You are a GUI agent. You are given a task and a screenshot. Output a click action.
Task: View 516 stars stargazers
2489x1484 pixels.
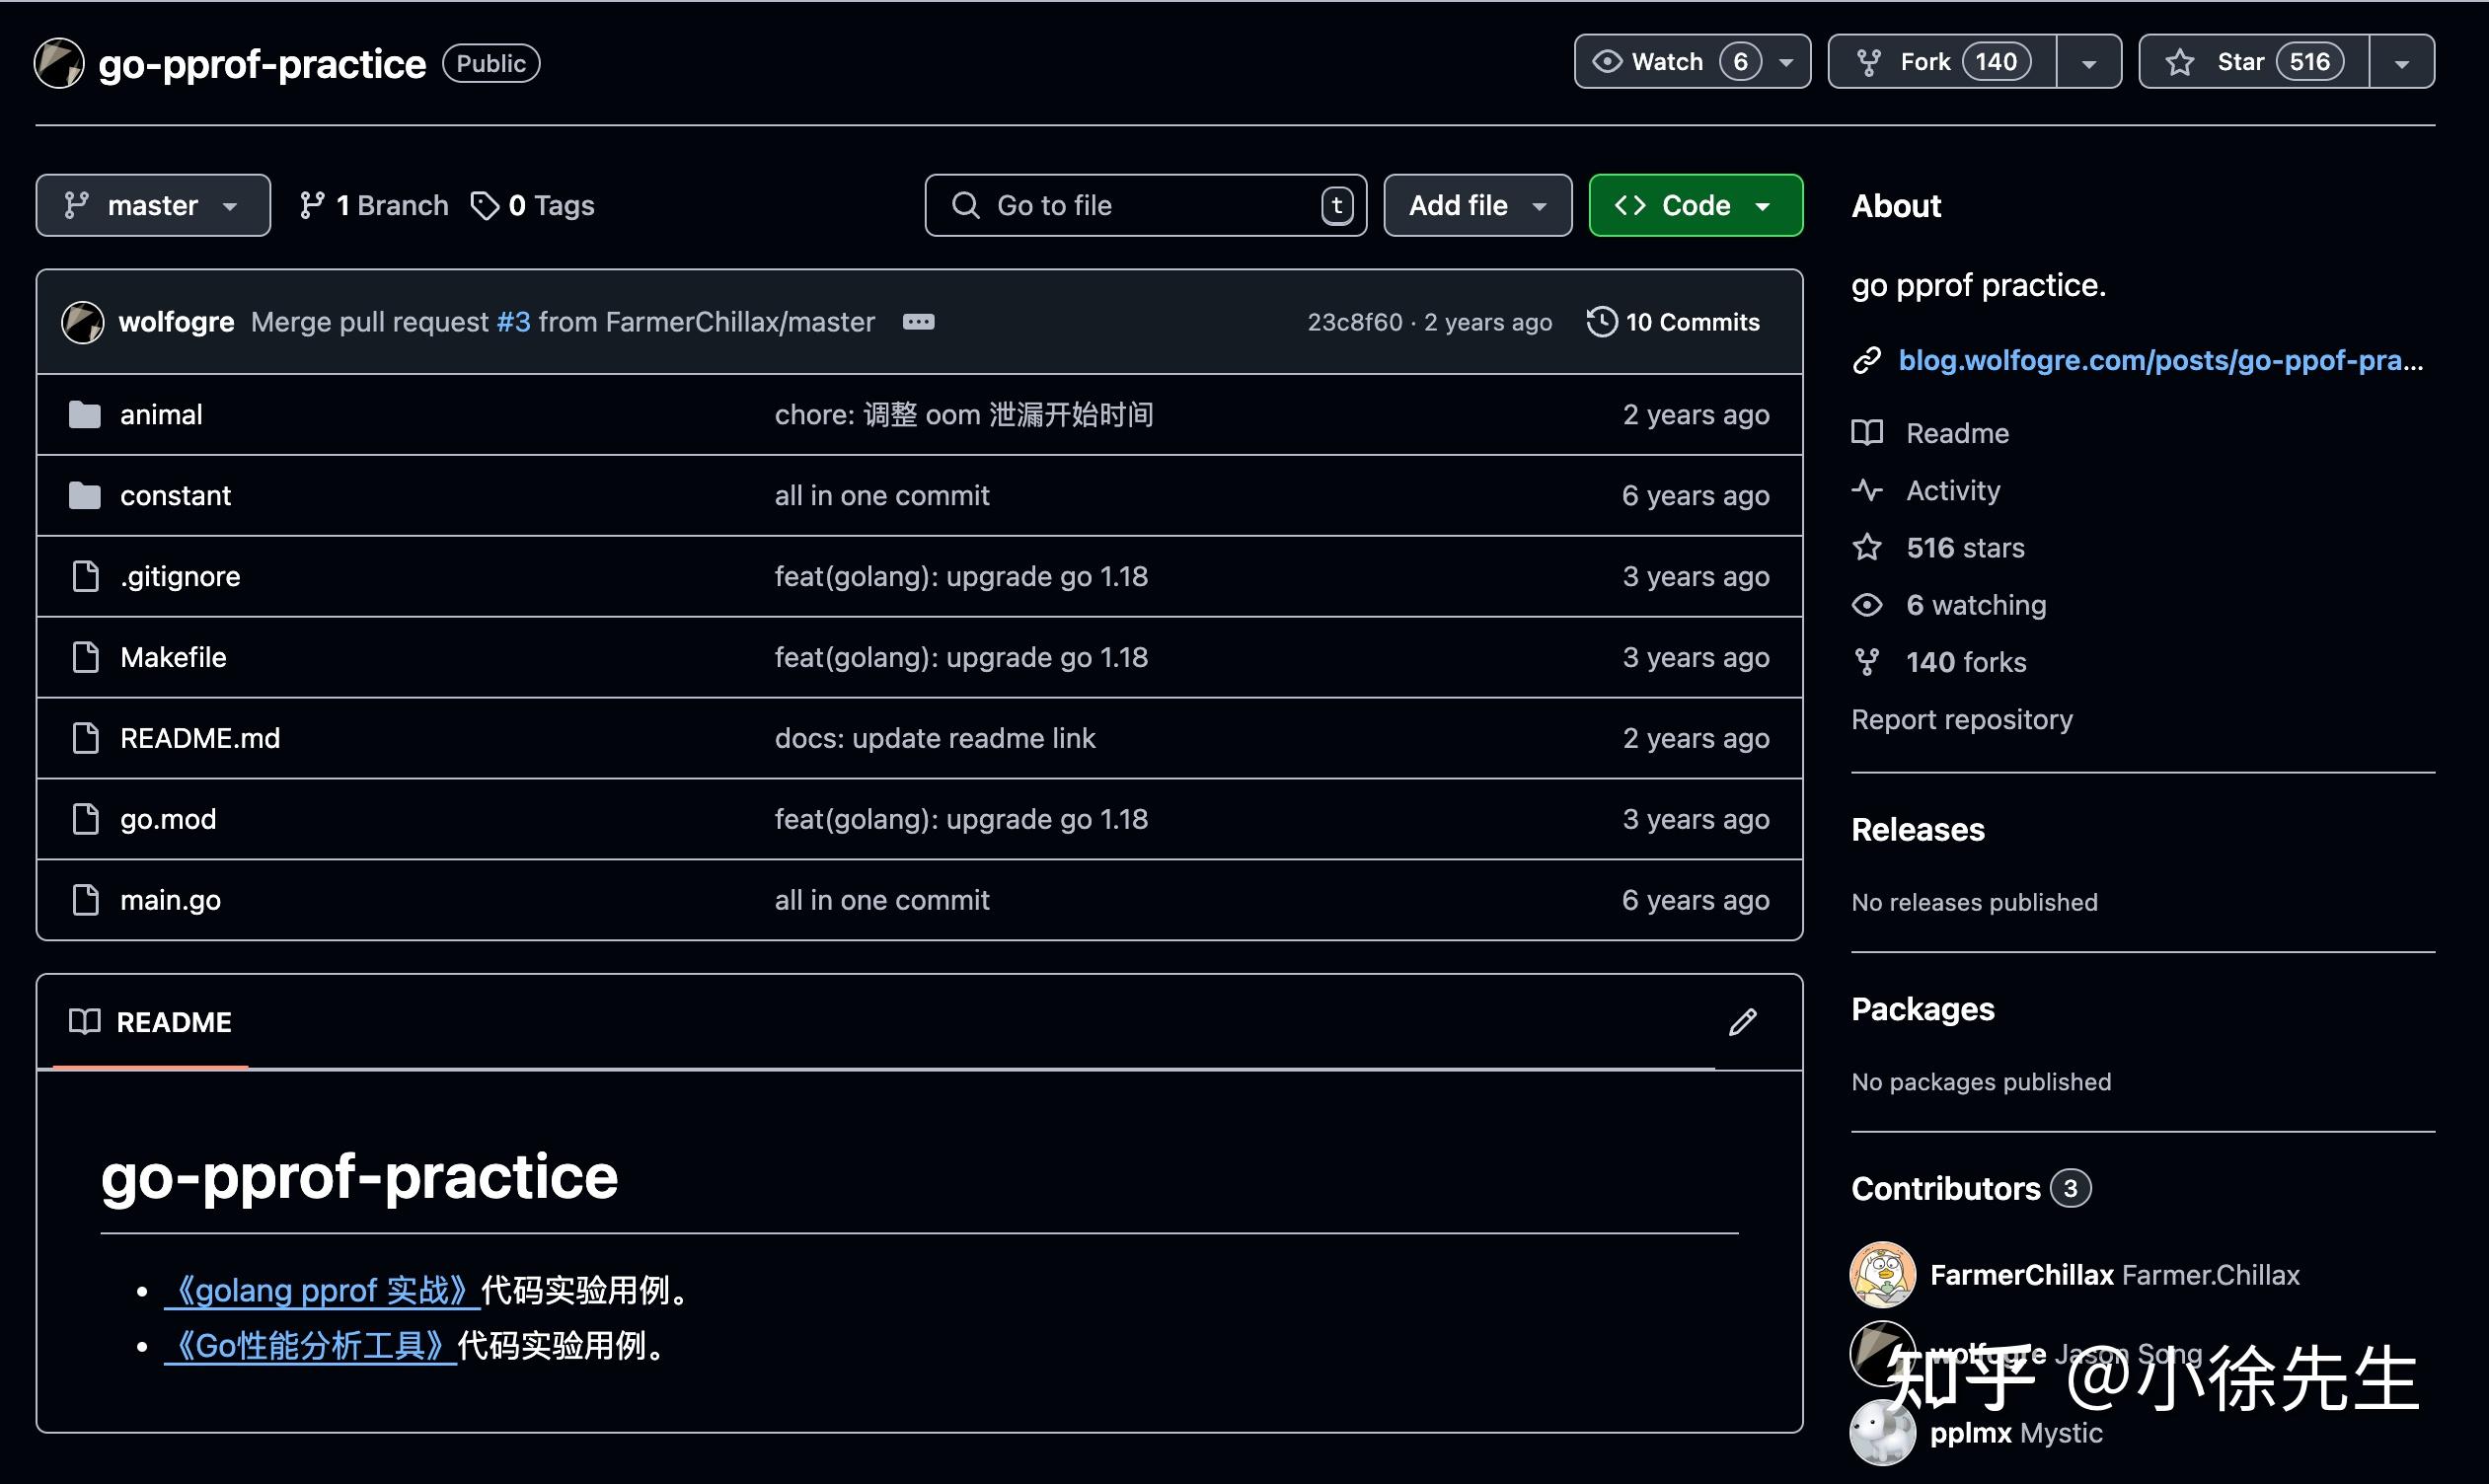pyautogui.click(x=1965, y=547)
